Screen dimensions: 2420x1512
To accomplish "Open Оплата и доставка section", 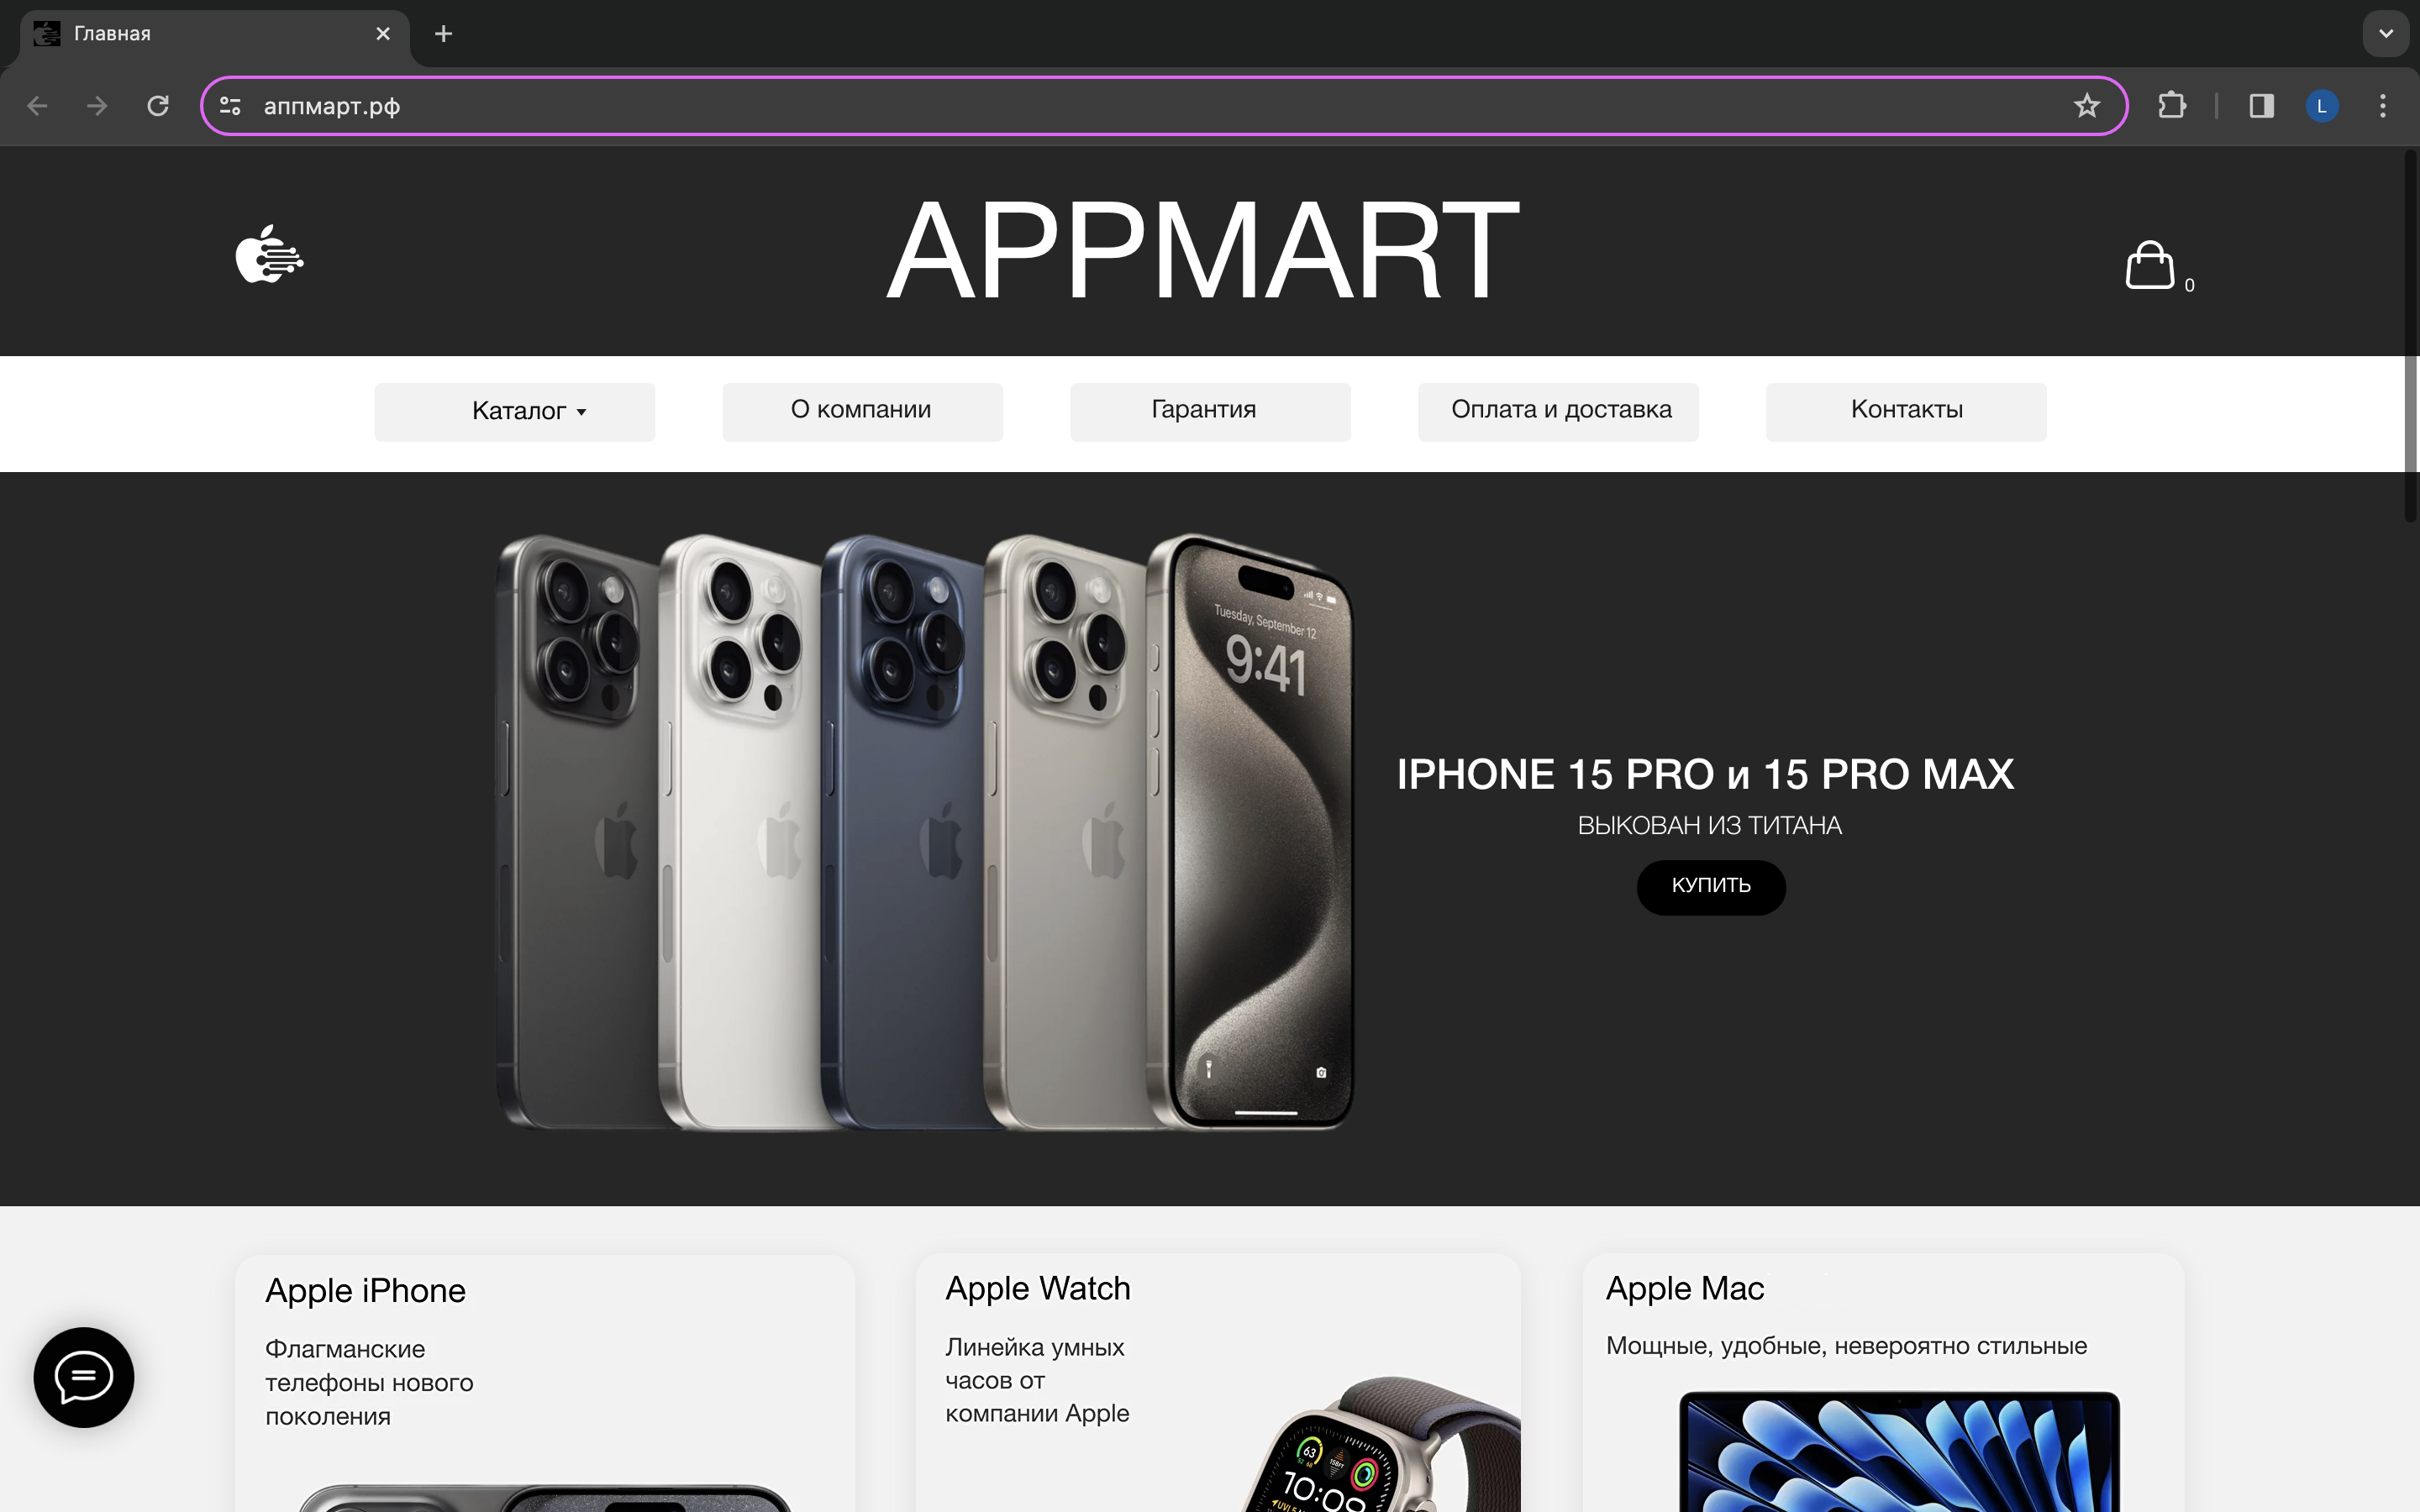I will 1558,411.
